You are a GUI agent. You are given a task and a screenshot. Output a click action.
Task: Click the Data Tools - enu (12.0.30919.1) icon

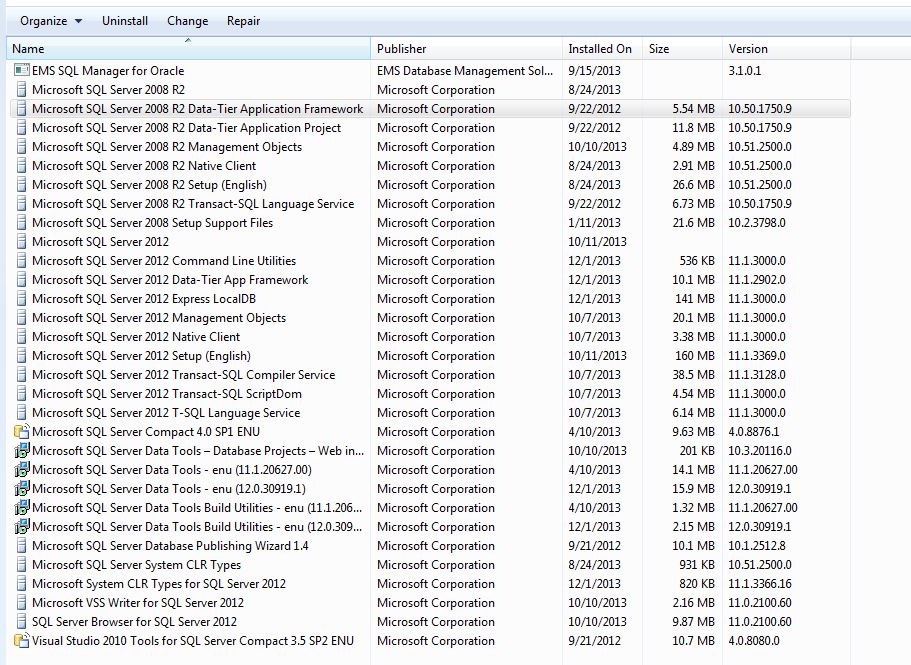pos(21,488)
